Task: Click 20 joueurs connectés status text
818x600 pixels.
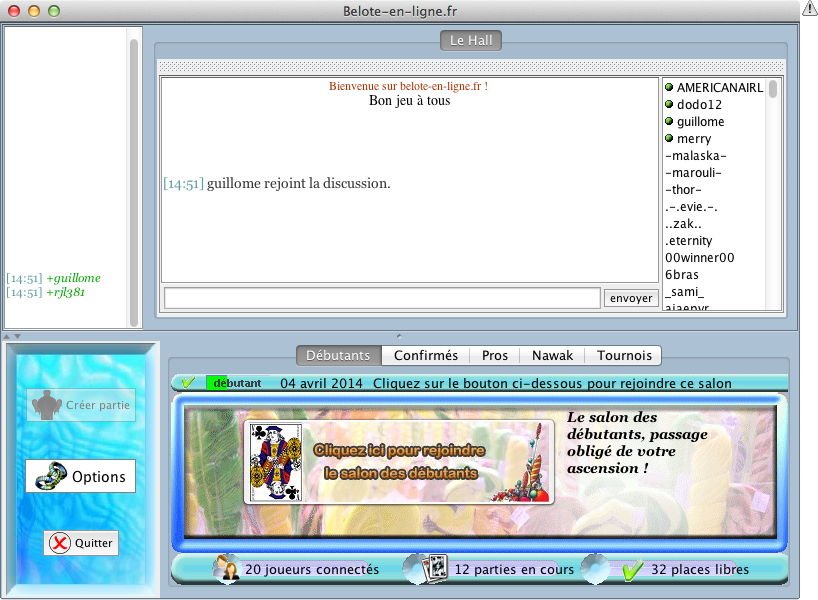Action: (312, 569)
